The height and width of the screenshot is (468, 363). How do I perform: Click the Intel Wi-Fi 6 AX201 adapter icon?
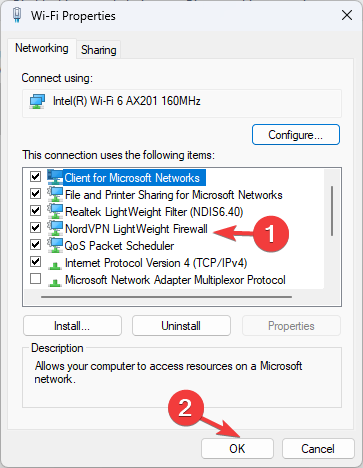pyautogui.click(x=37, y=101)
